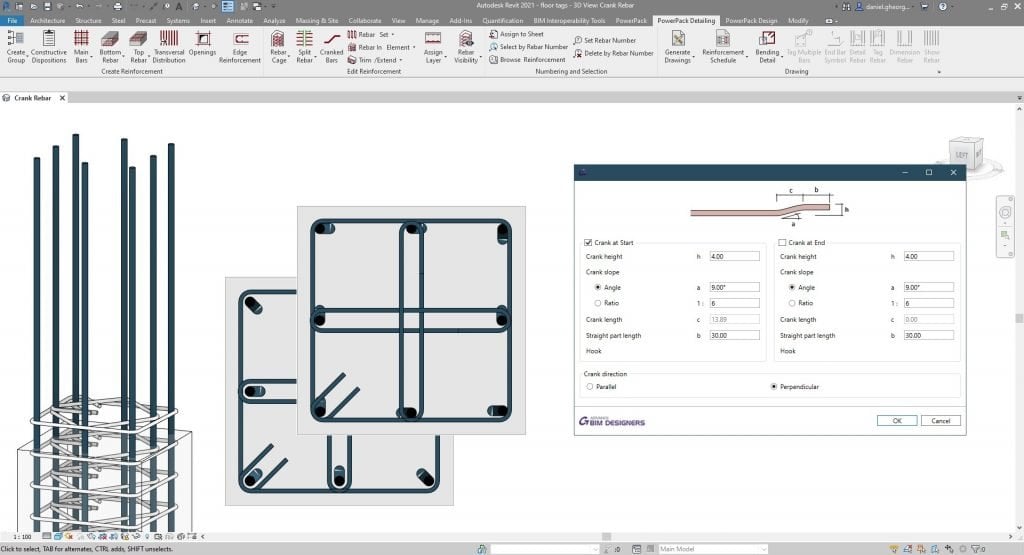Screen dimensions: 1024x555
Task: Open the Rebar Cage tool
Action: click(278, 47)
